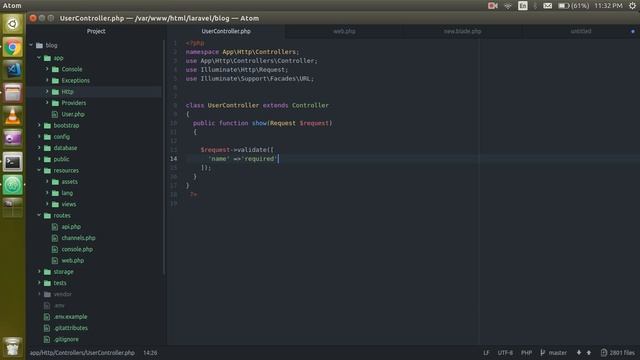The width and height of the screenshot is (640, 360).
Task: Click the git branch icon for master
Action: pyautogui.click(x=542, y=352)
